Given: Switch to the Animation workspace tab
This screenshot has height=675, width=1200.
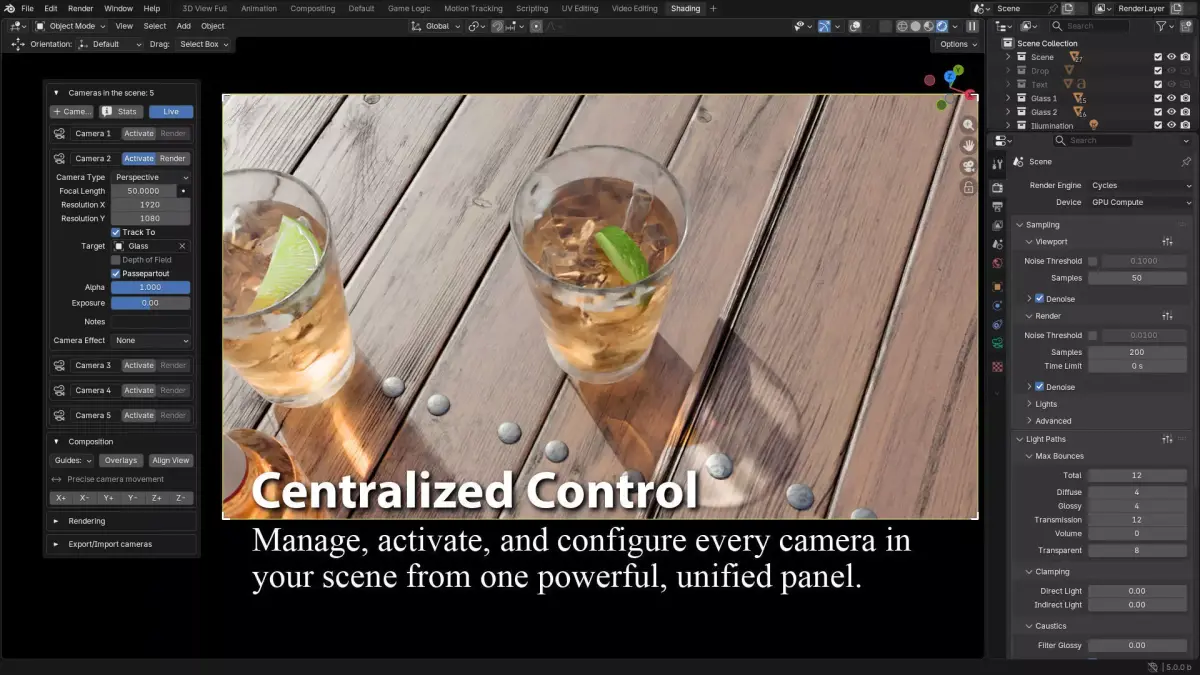Looking at the screenshot, I should coord(259,8).
